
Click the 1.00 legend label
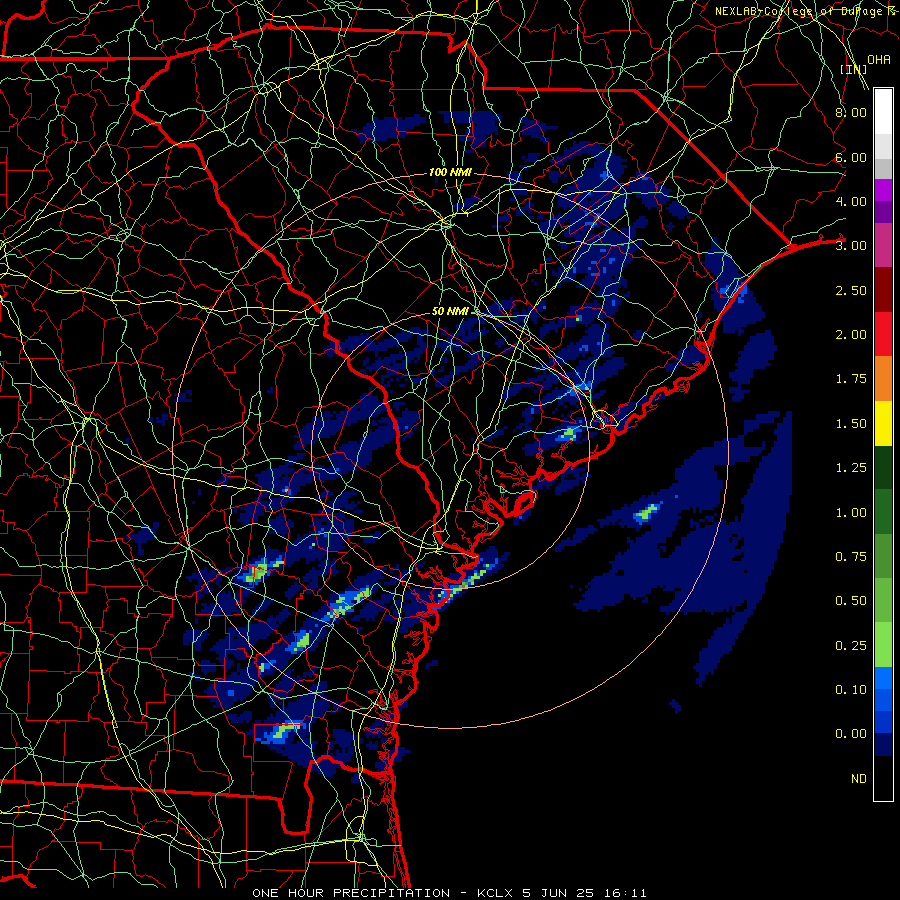click(851, 513)
